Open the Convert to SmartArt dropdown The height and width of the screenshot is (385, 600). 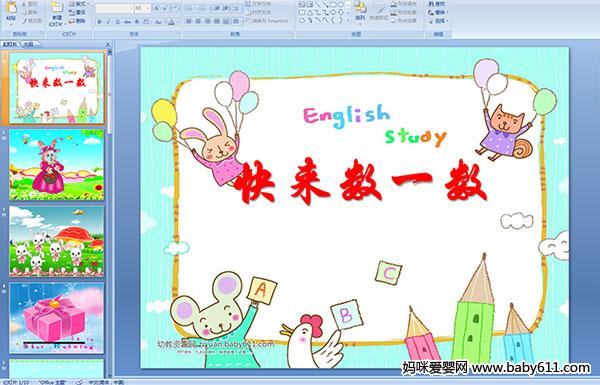[269, 21]
